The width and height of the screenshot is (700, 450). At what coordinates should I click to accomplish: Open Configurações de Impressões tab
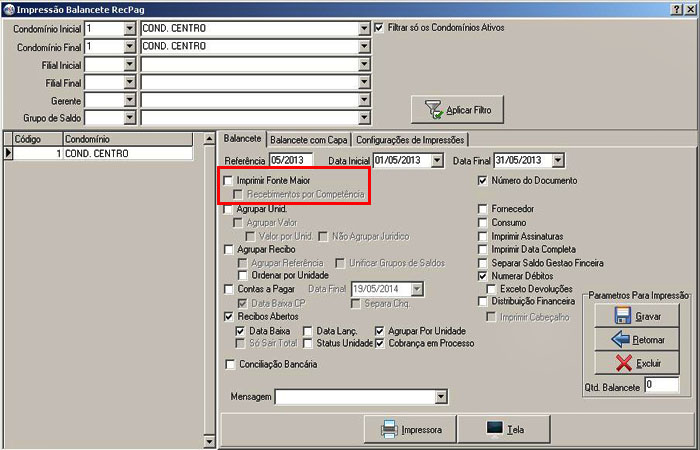click(411, 140)
